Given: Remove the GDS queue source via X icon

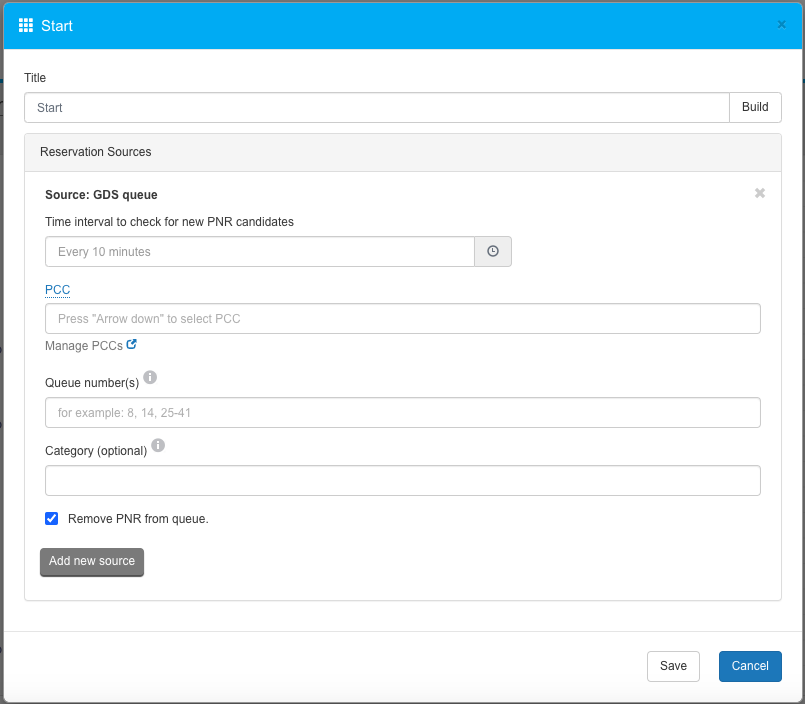Looking at the screenshot, I should coord(760,193).
